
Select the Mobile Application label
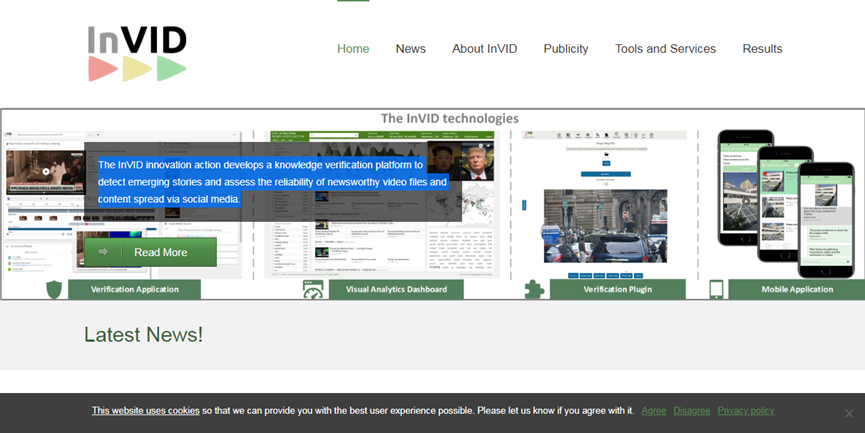(797, 289)
